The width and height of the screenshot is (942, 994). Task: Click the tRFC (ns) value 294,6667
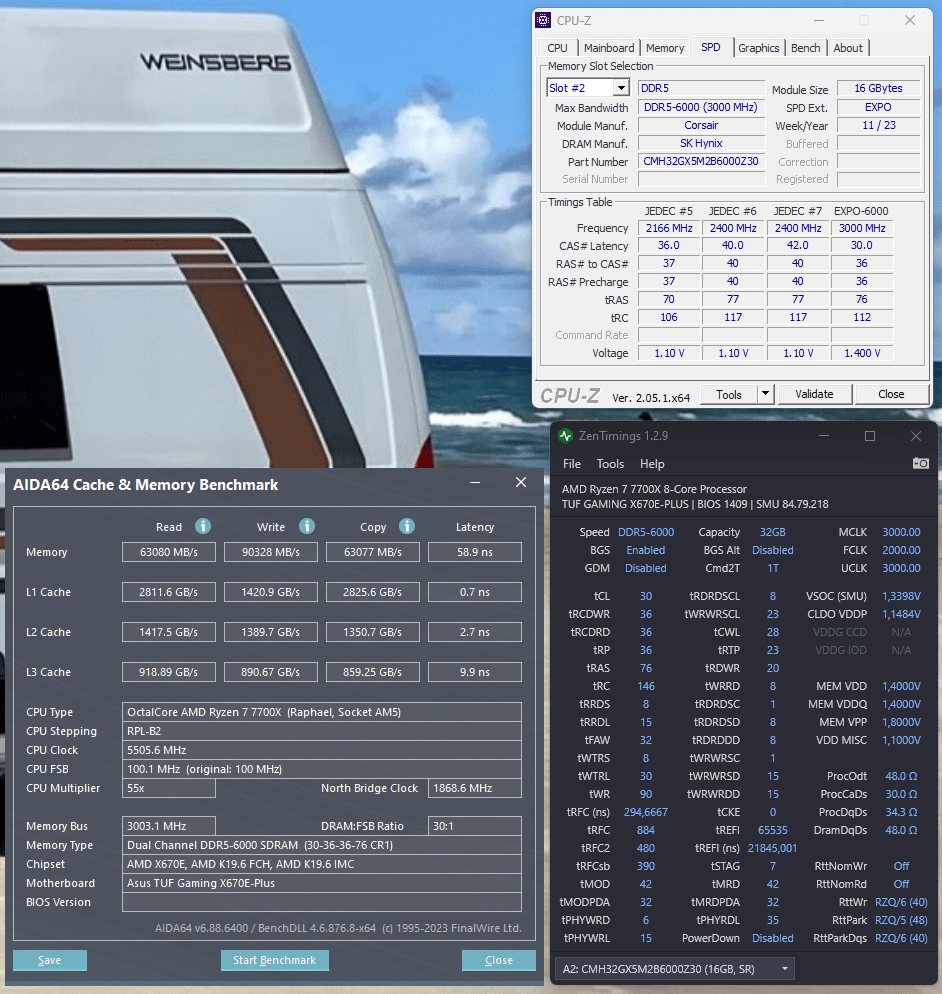[646, 812]
